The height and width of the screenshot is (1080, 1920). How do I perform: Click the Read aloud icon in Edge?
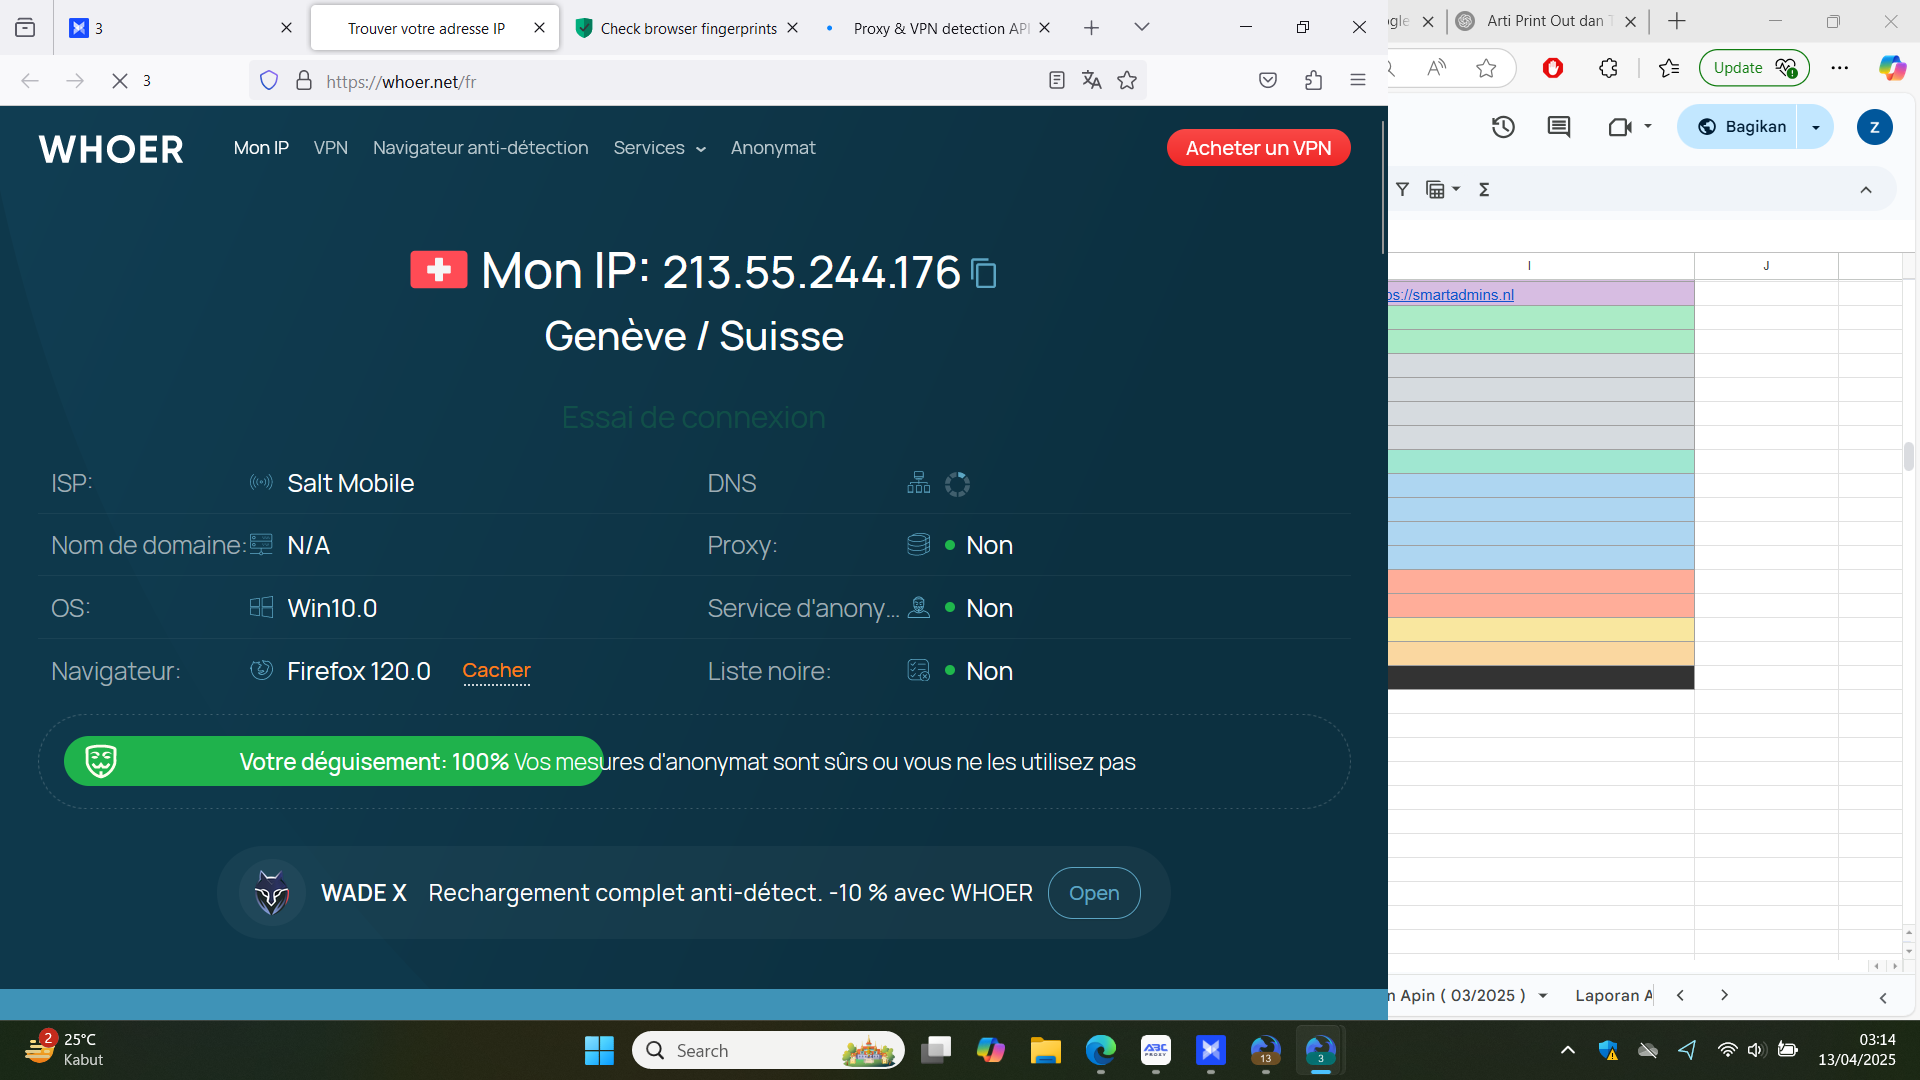[1437, 68]
